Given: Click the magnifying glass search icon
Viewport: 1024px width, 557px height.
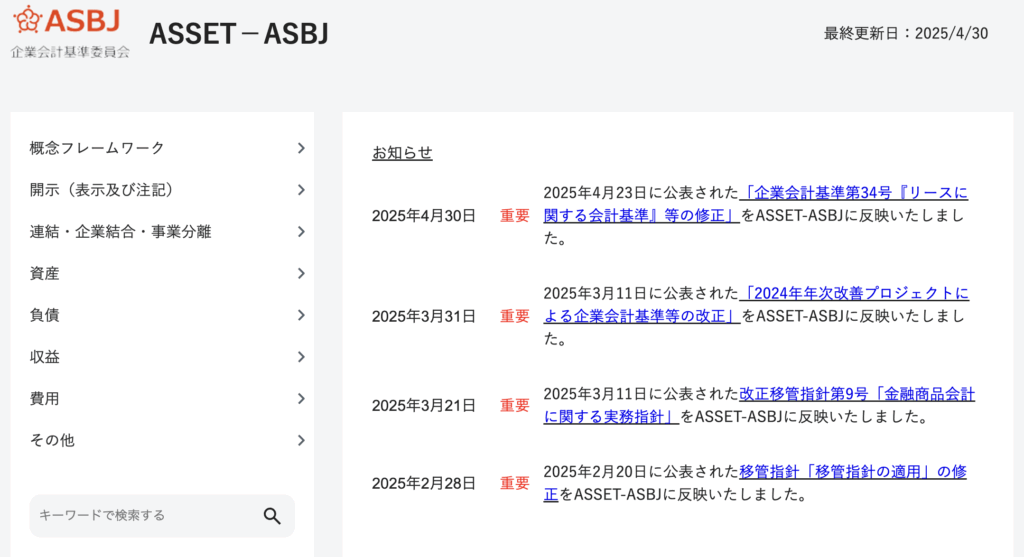Looking at the screenshot, I should [x=272, y=516].
